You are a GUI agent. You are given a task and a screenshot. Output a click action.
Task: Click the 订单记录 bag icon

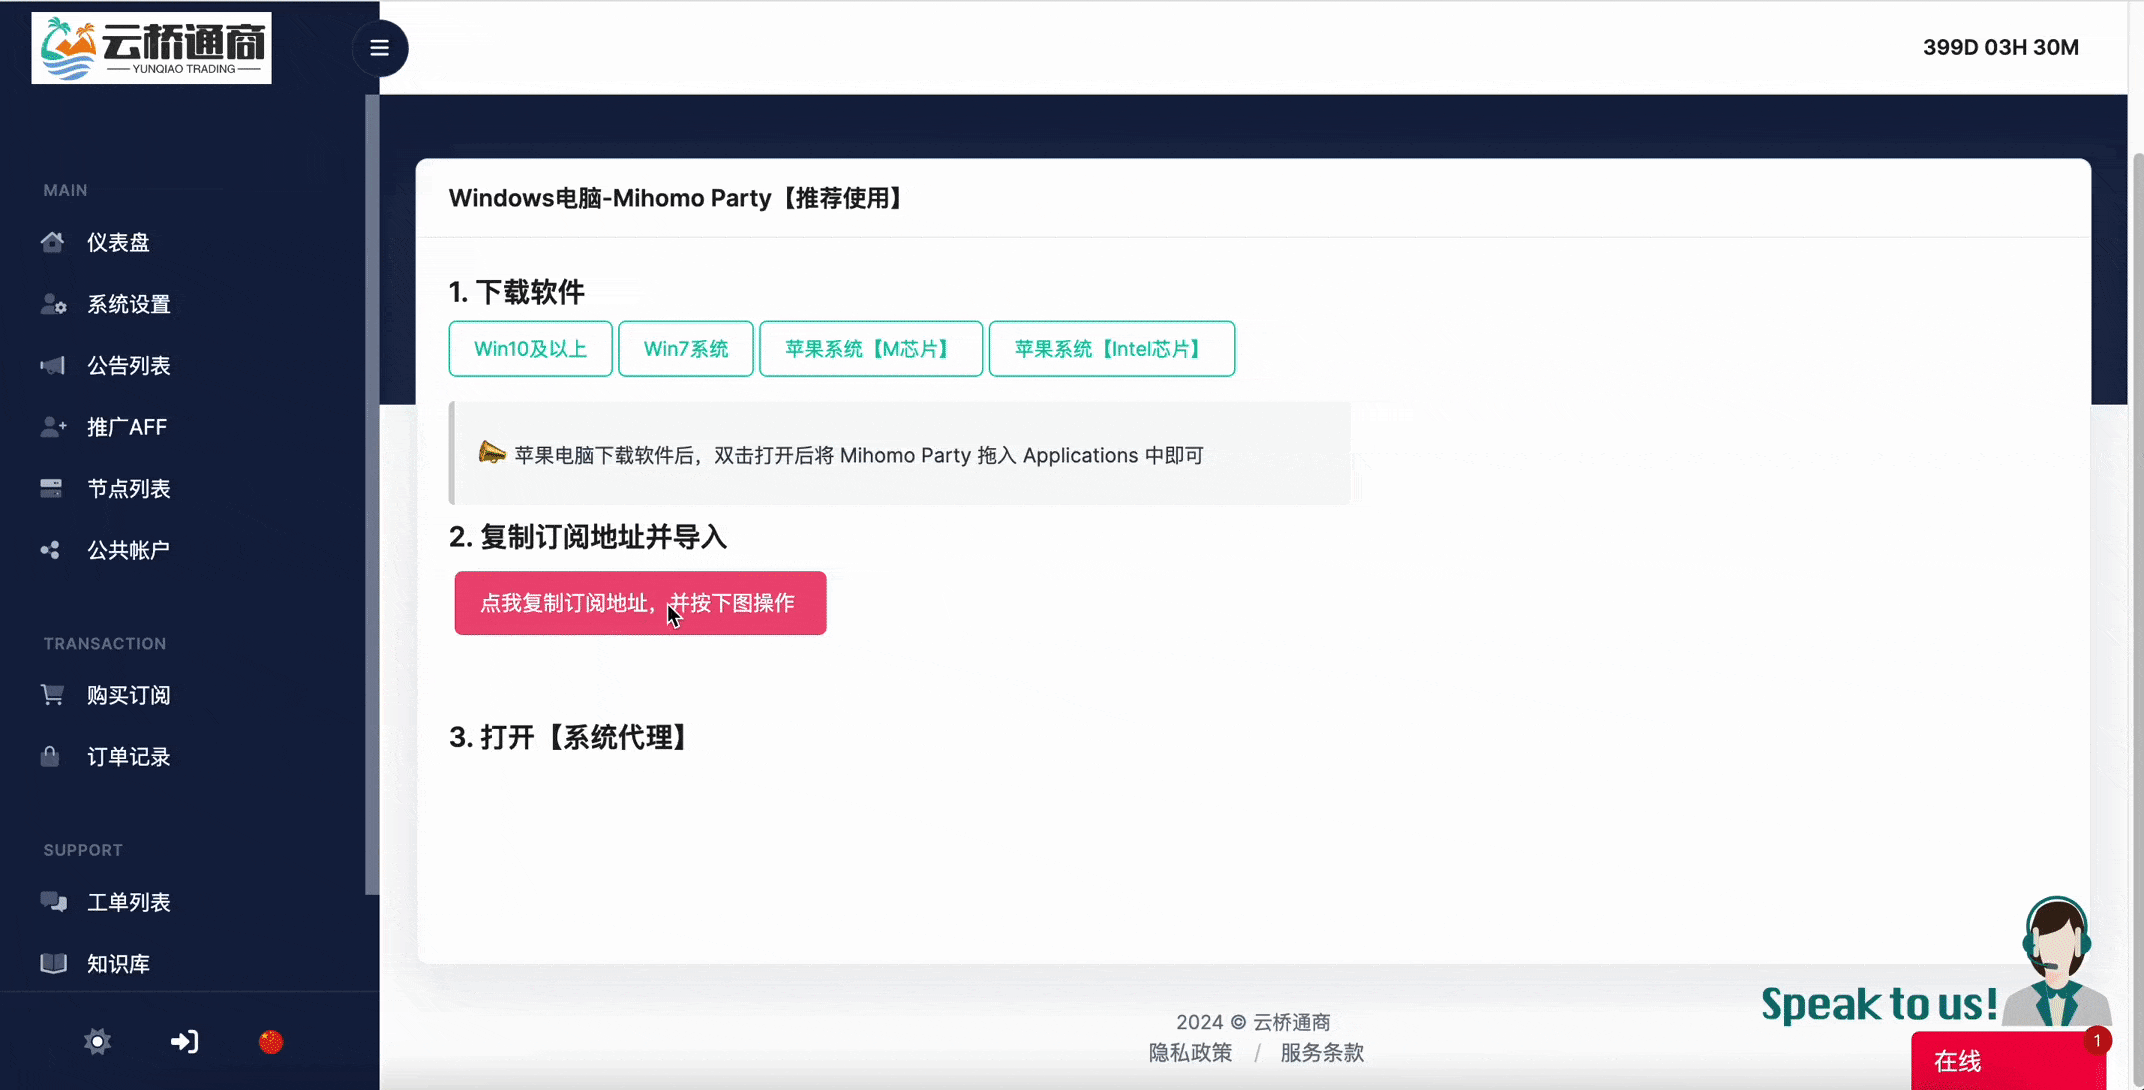(50, 756)
